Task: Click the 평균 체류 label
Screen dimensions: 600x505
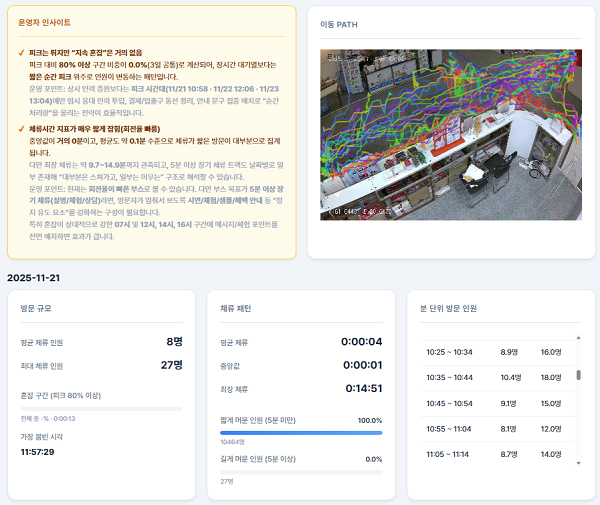Action: 234,342
